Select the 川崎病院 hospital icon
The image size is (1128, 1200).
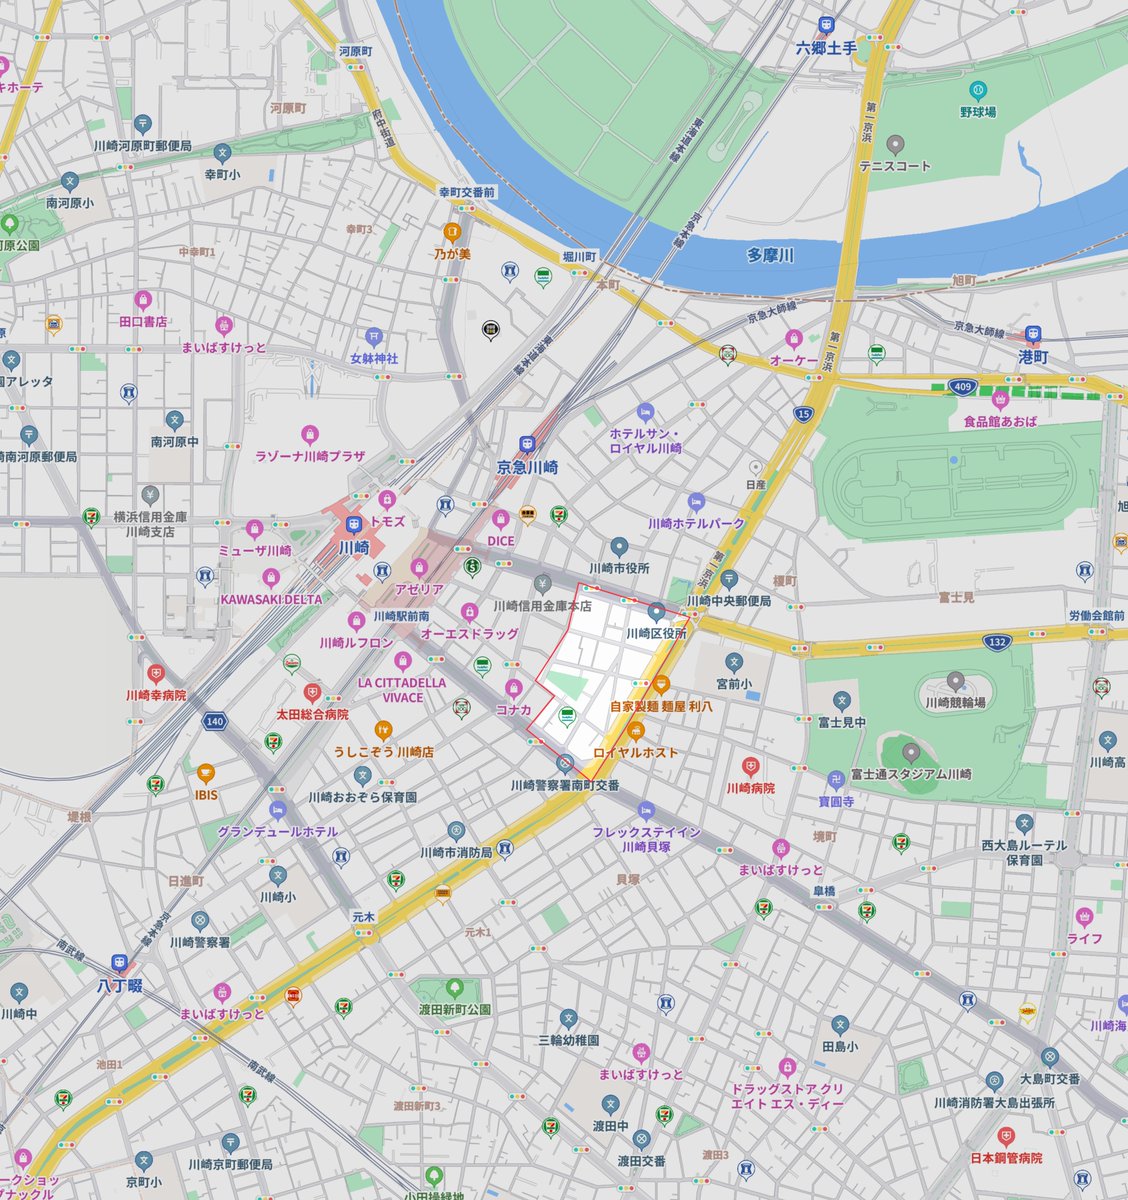pyautogui.click(x=750, y=767)
